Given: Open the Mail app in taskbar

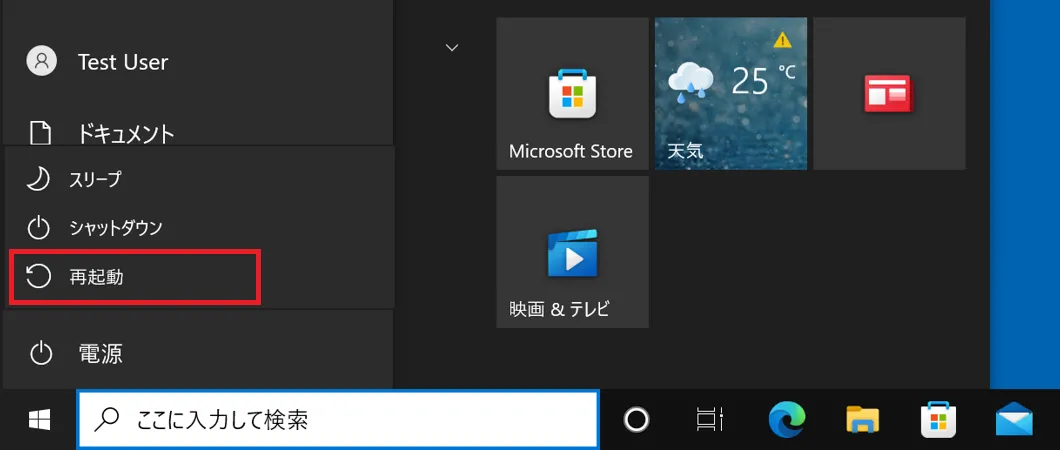Looking at the screenshot, I should 1014,420.
